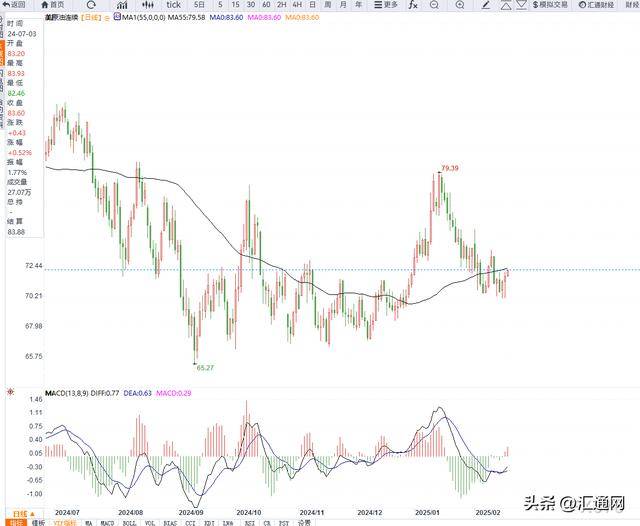The height and width of the screenshot is (526, 640).
Task: Open the 设置 settings tab
Action: pos(304,523)
